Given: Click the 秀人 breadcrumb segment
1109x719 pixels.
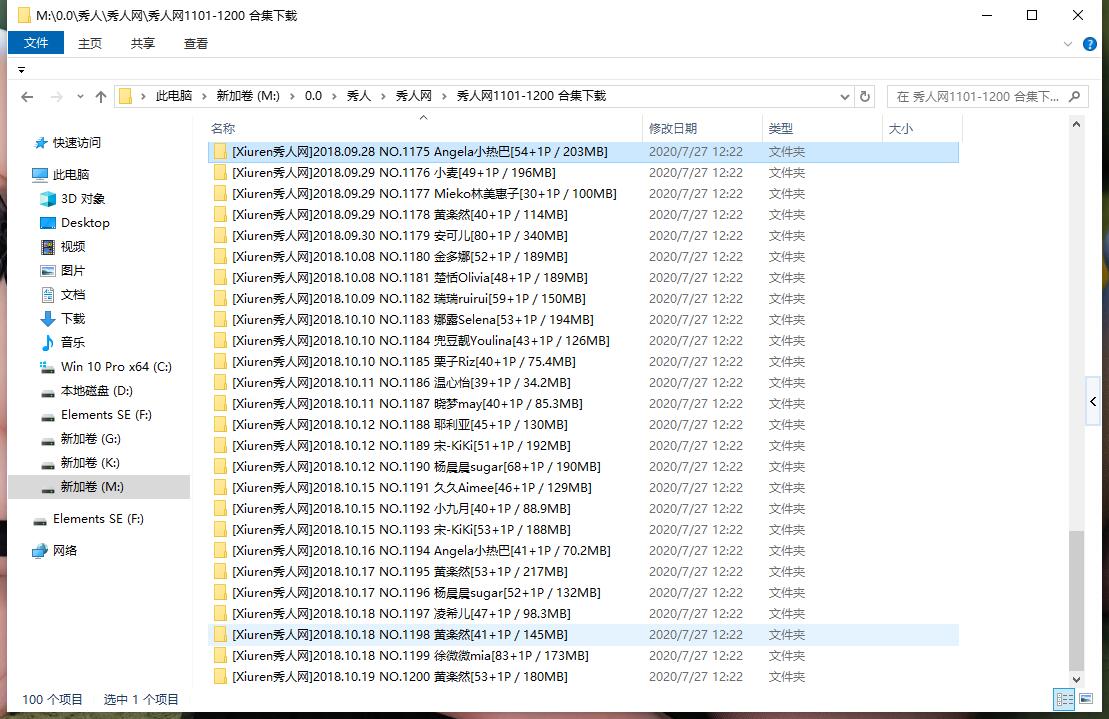Looking at the screenshot, I should (x=359, y=96).
